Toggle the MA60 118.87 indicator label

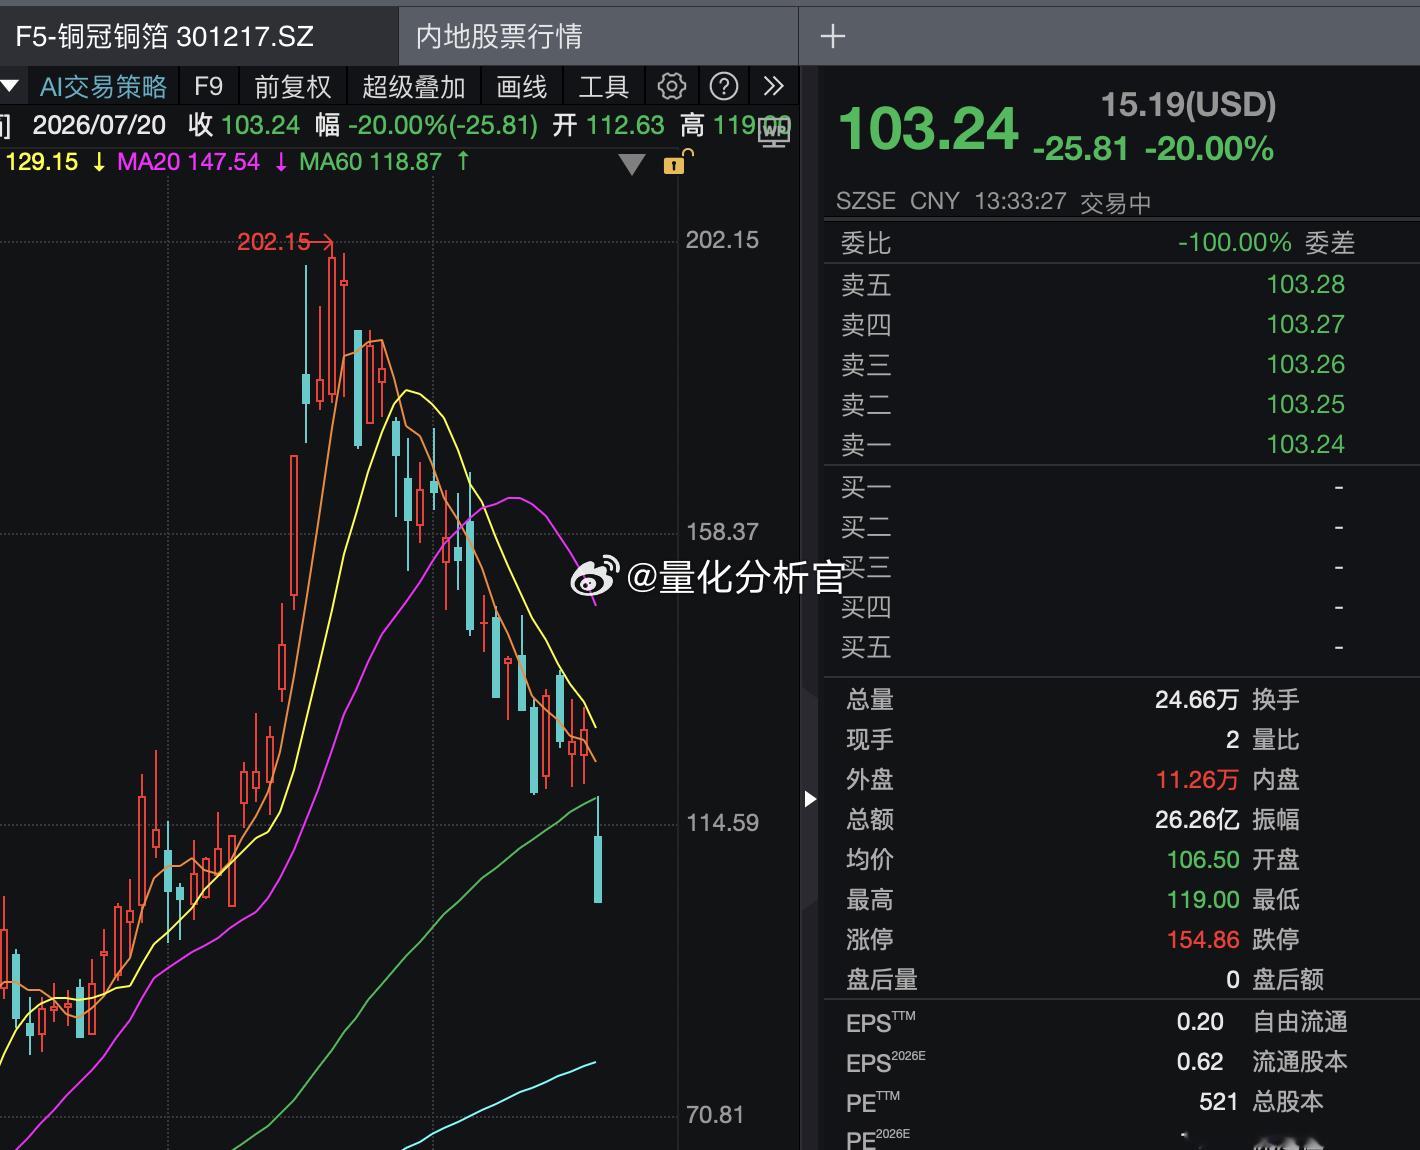[370, 162]
